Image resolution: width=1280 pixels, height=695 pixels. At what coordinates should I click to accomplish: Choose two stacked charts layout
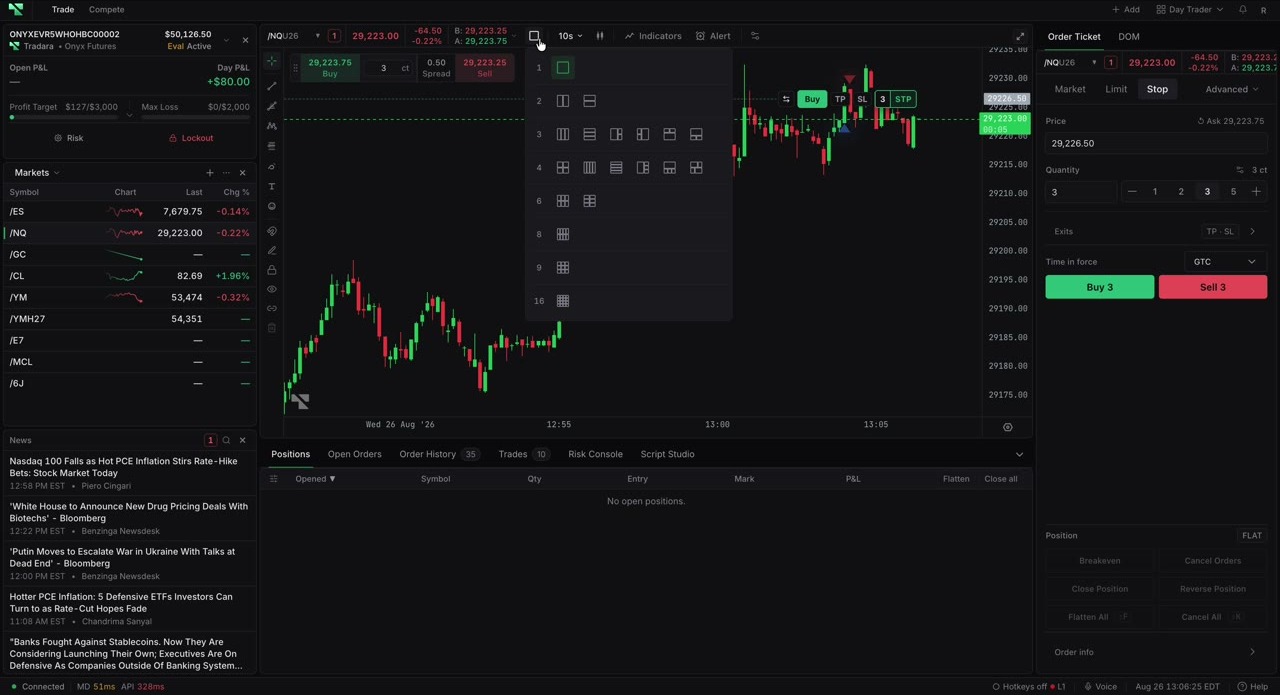click(x=589, y=101)
